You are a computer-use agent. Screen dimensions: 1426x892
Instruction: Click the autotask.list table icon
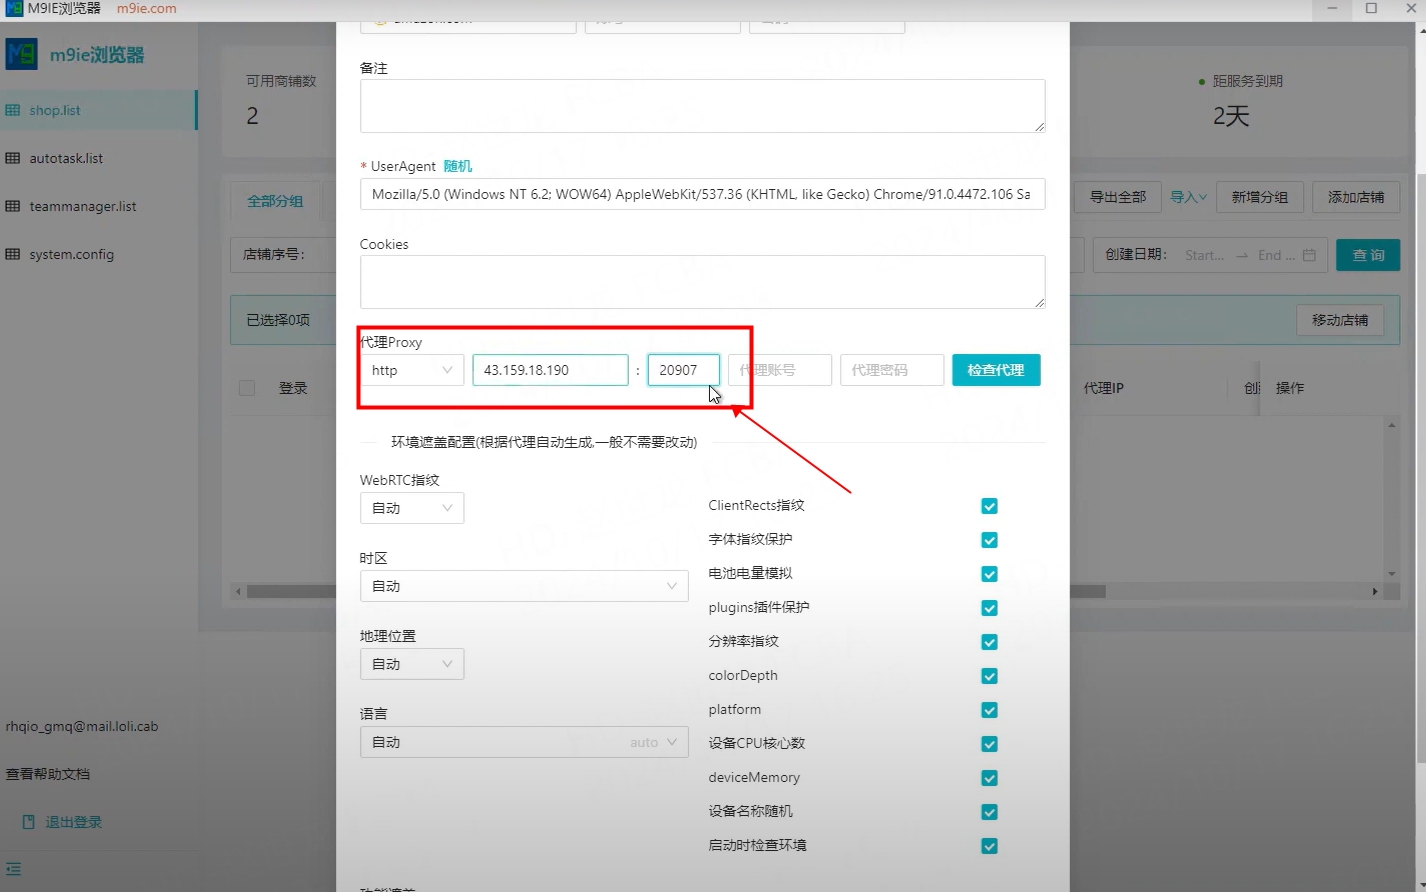tap(13, 158)
